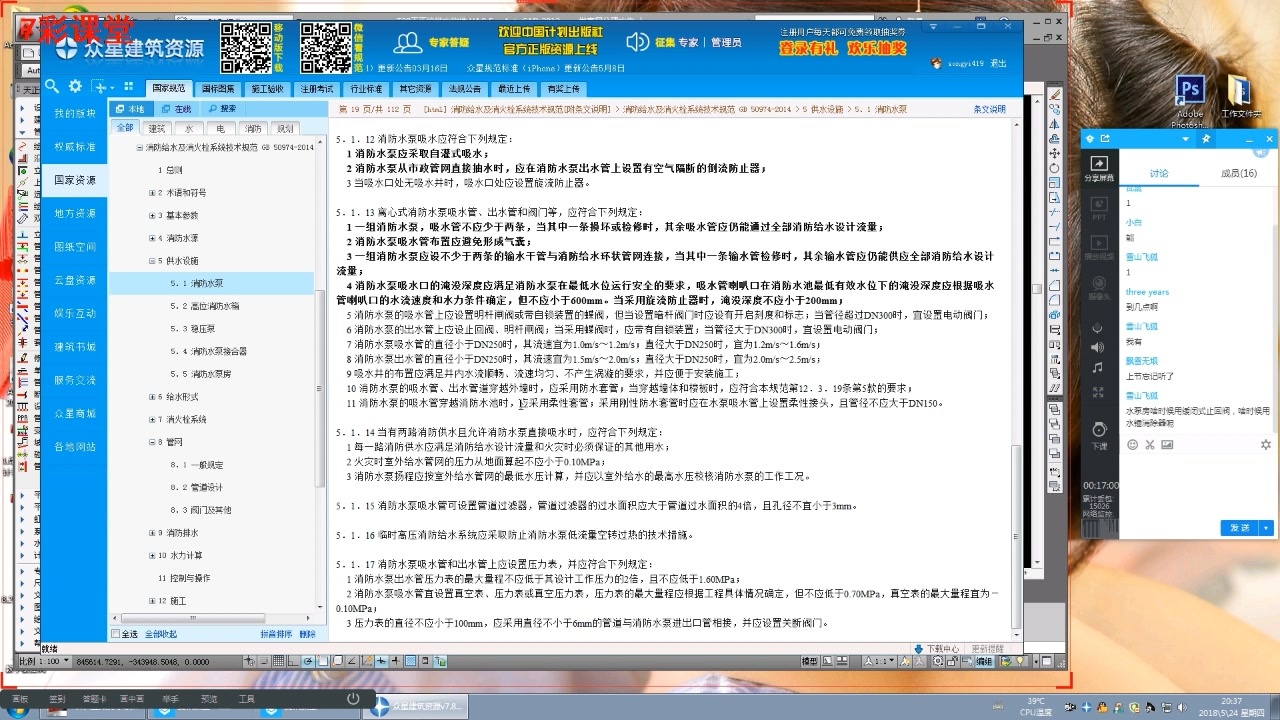Viewport: 1280px width, 720px height.
Task: Switch to the 国标图集 tab
Action: tap(218, 88)
